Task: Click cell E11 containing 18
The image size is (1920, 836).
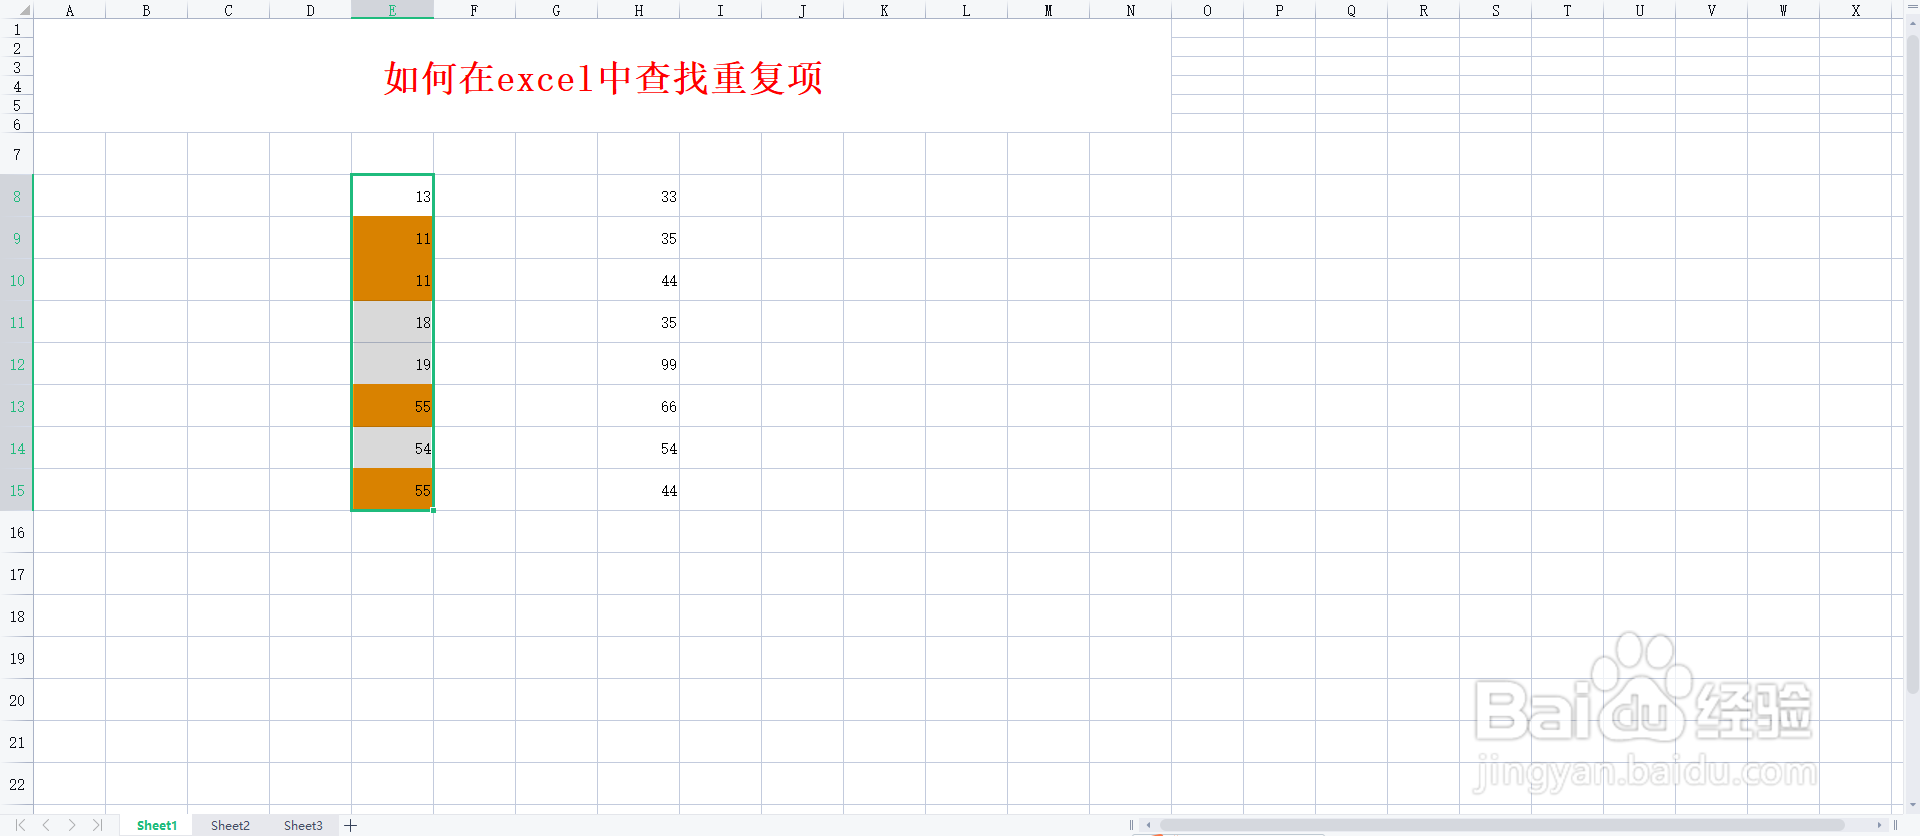Action: tap(392, 322)
